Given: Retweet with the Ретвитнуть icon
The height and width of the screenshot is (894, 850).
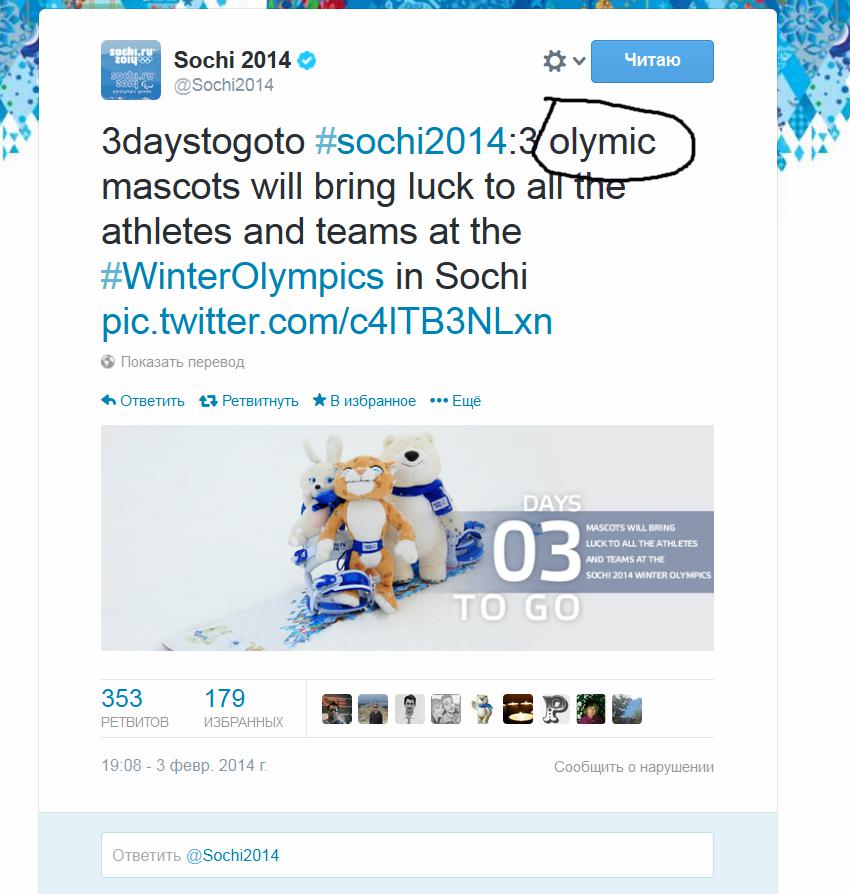Looking at the screenshot, I should coord(208,401).
